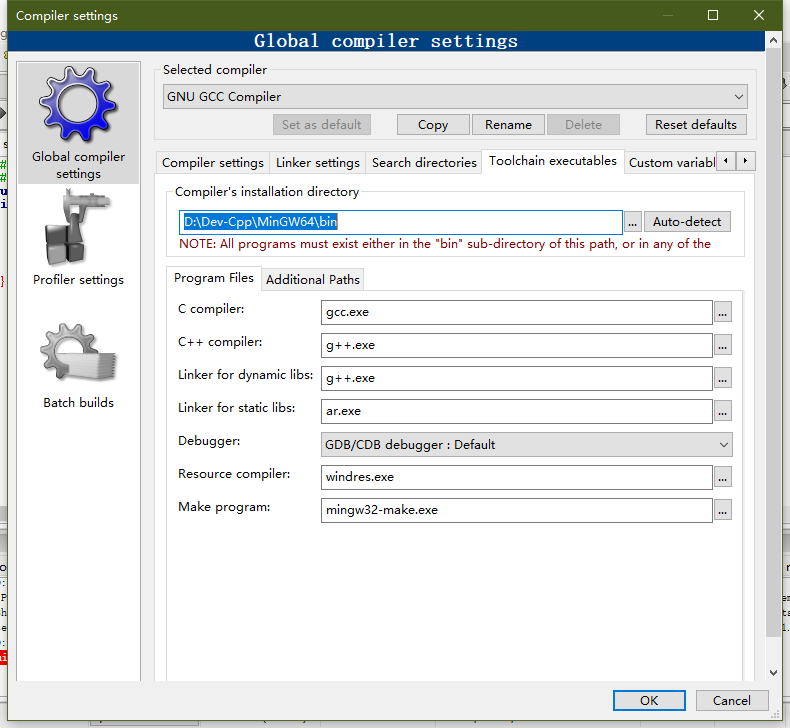
Task: Browse for static libs linker executable
Action: pos(722,412)
